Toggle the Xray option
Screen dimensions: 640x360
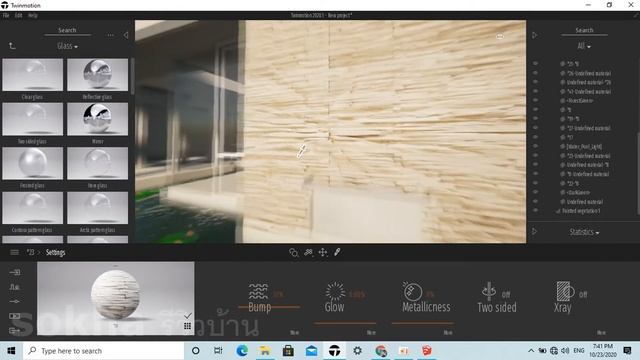point(570,298)
